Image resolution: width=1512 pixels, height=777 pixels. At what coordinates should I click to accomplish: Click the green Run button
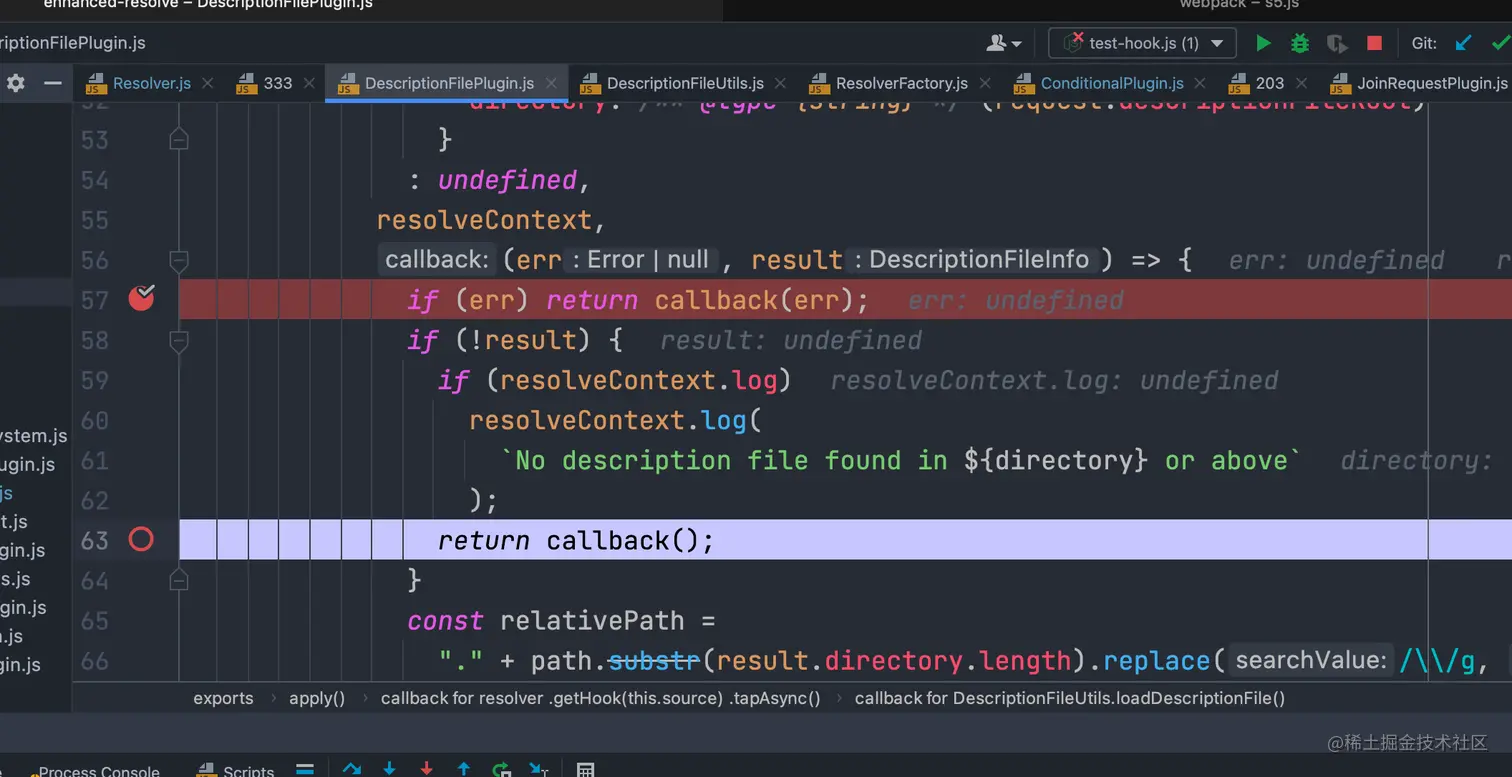(x=1263, y=43)
